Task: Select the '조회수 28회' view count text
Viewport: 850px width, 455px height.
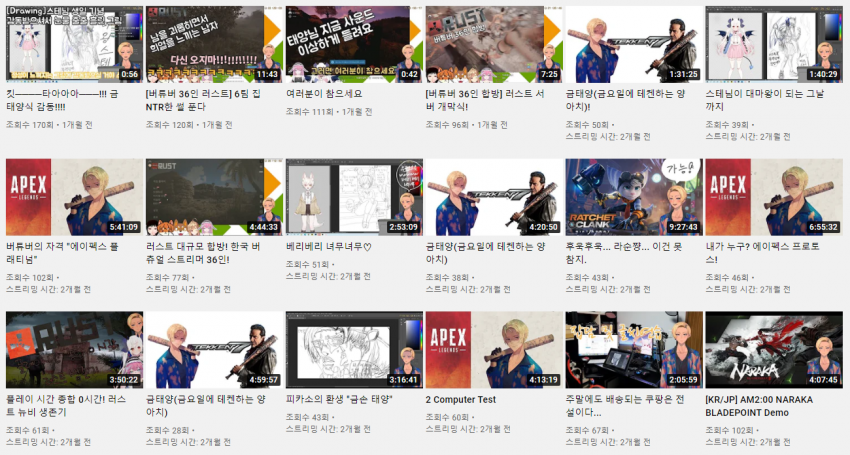Action: coord(168,430)
